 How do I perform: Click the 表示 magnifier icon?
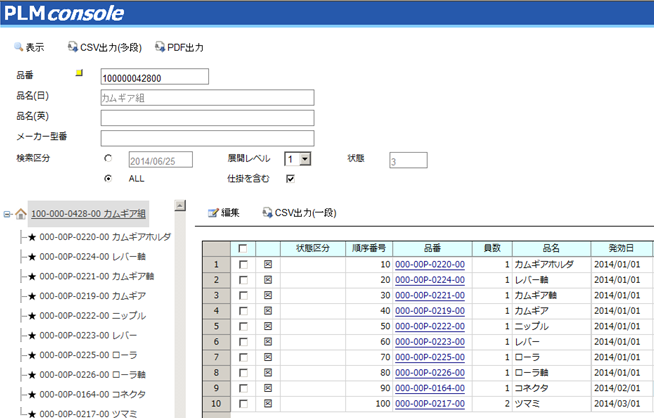point(18,47)
